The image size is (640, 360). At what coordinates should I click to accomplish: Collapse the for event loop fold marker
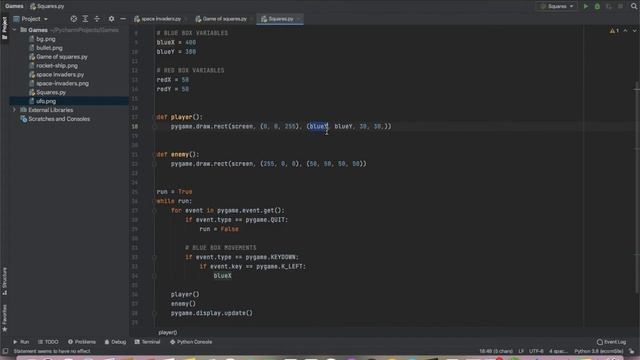pyautogui.click(x=154, y=210)
